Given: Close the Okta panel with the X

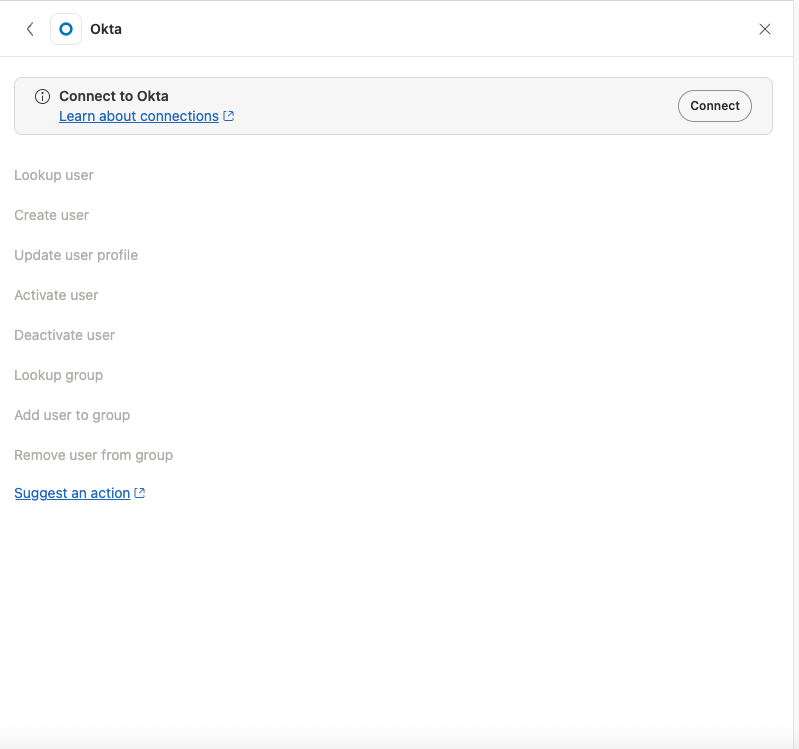Looking at the screenshot, I should click(764, 29).
